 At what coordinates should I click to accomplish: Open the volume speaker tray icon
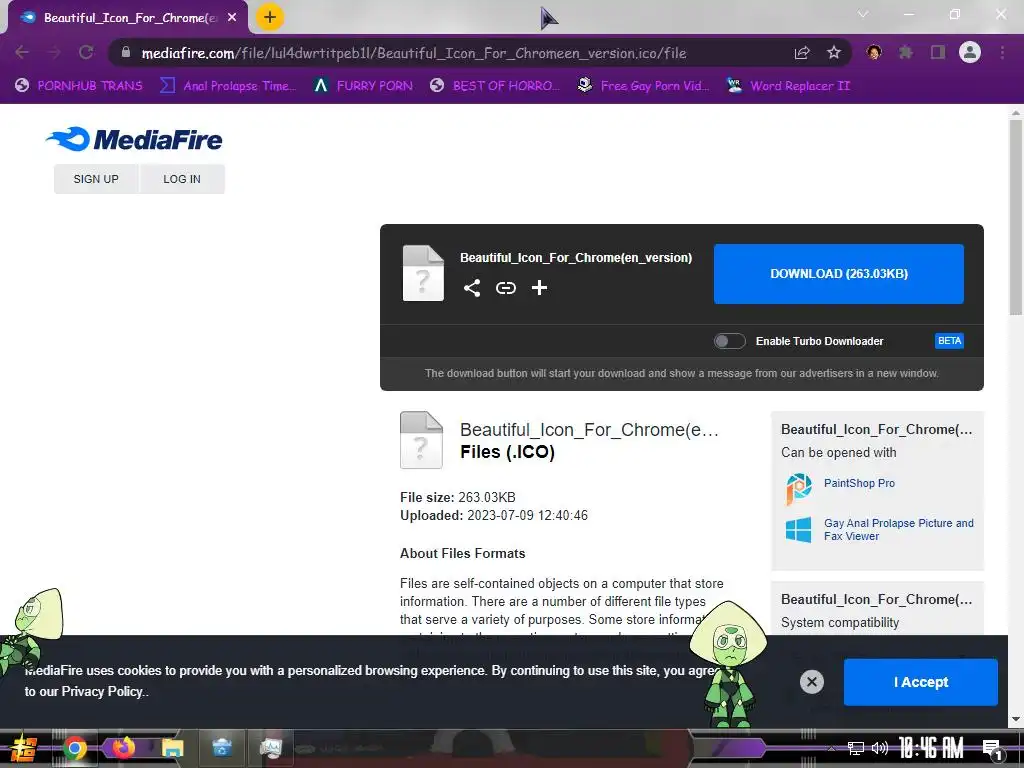coord(880,748)
